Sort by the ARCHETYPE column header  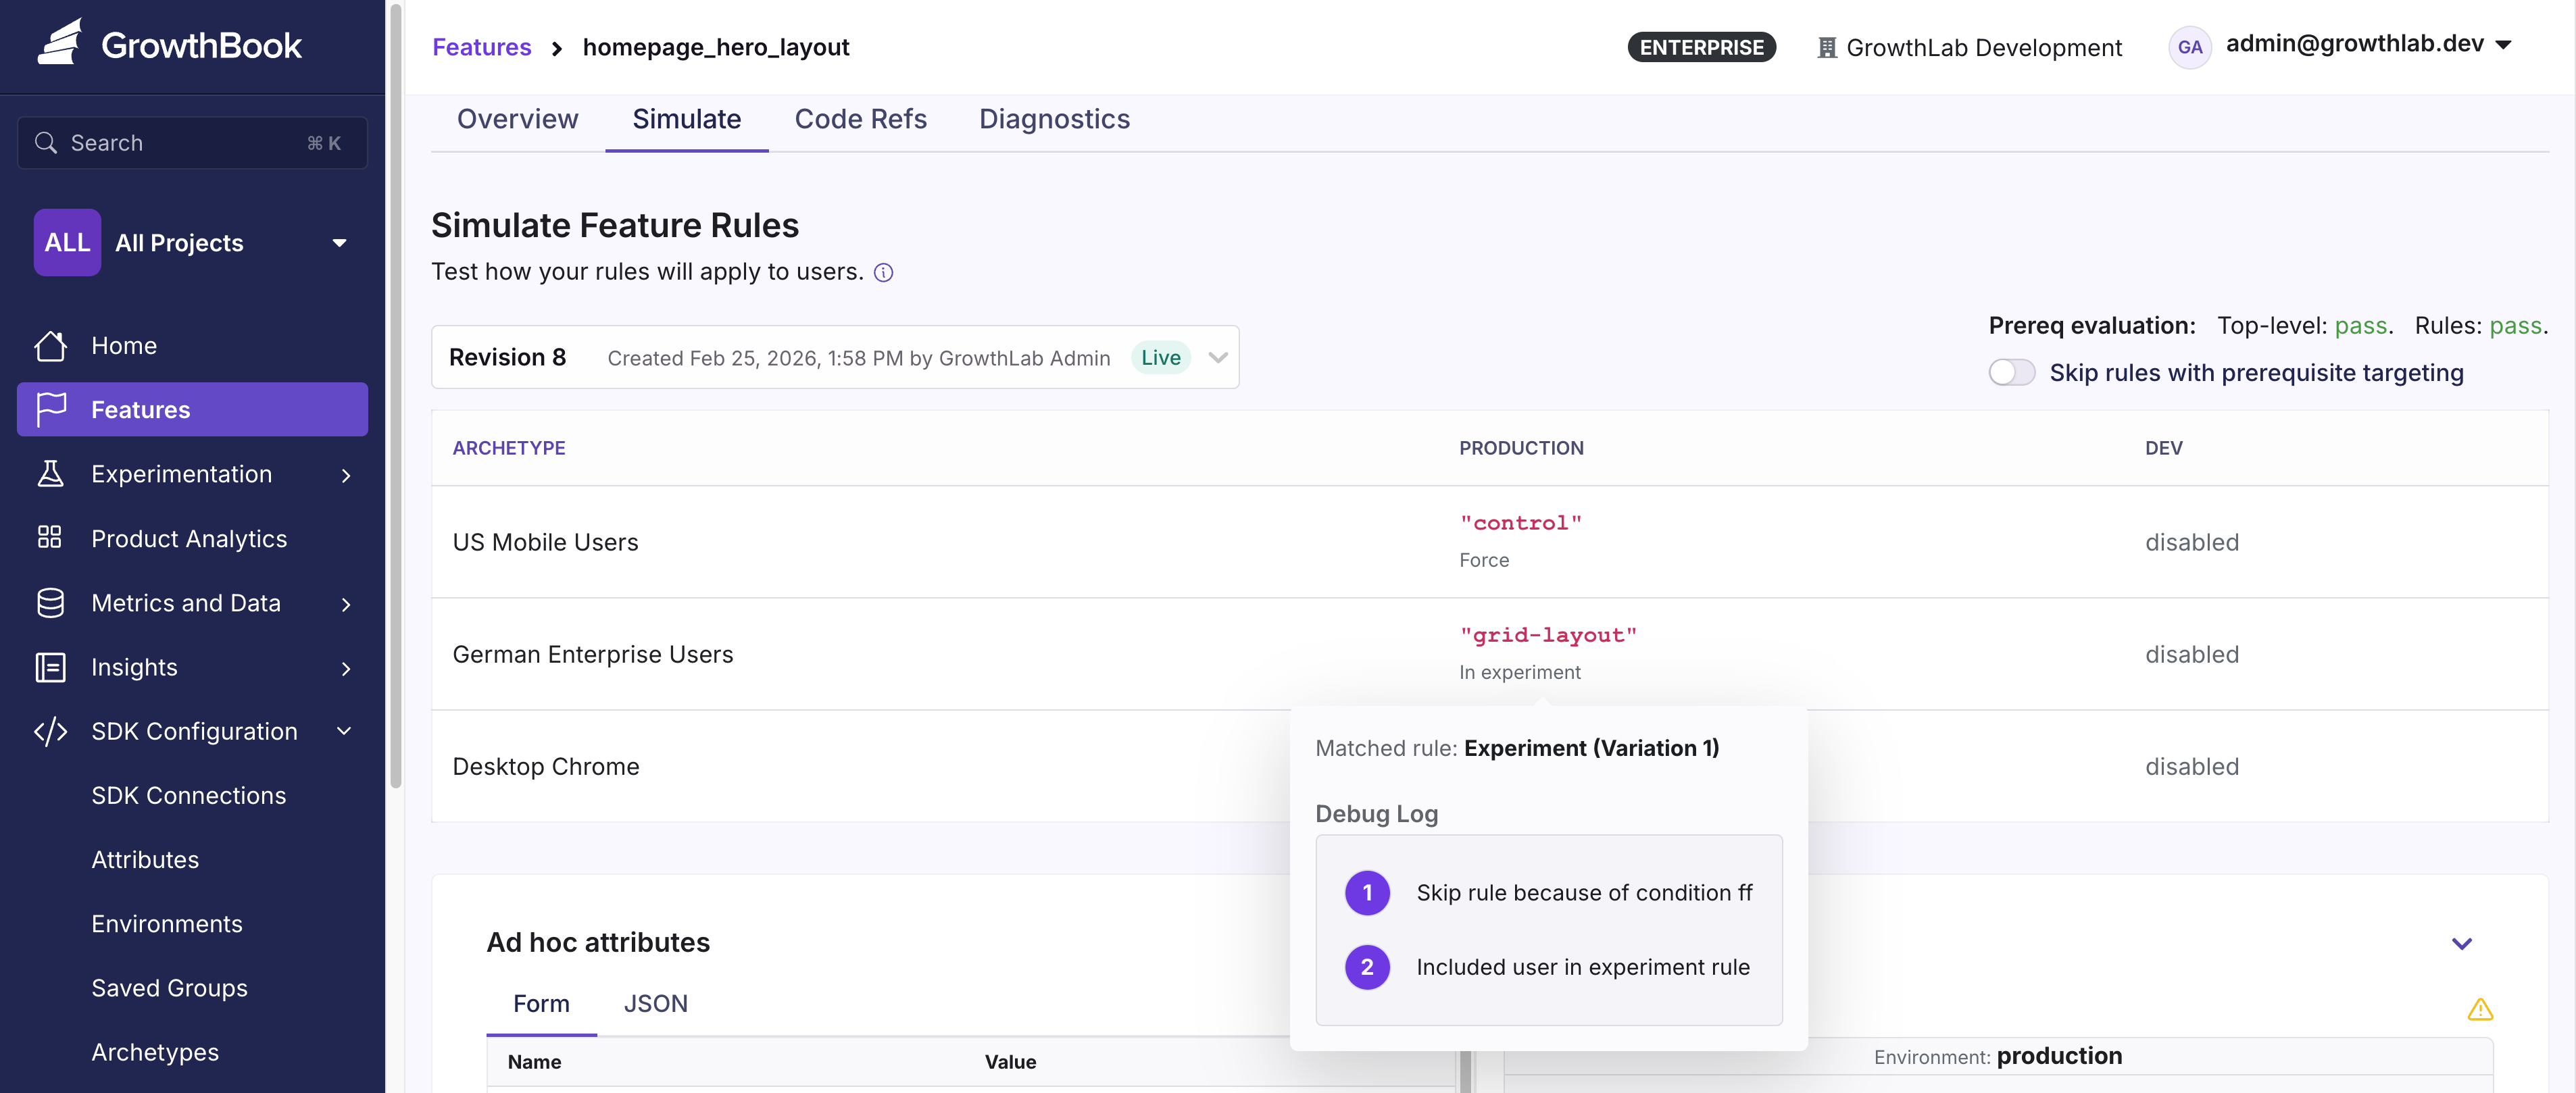(x=509, y=448)
